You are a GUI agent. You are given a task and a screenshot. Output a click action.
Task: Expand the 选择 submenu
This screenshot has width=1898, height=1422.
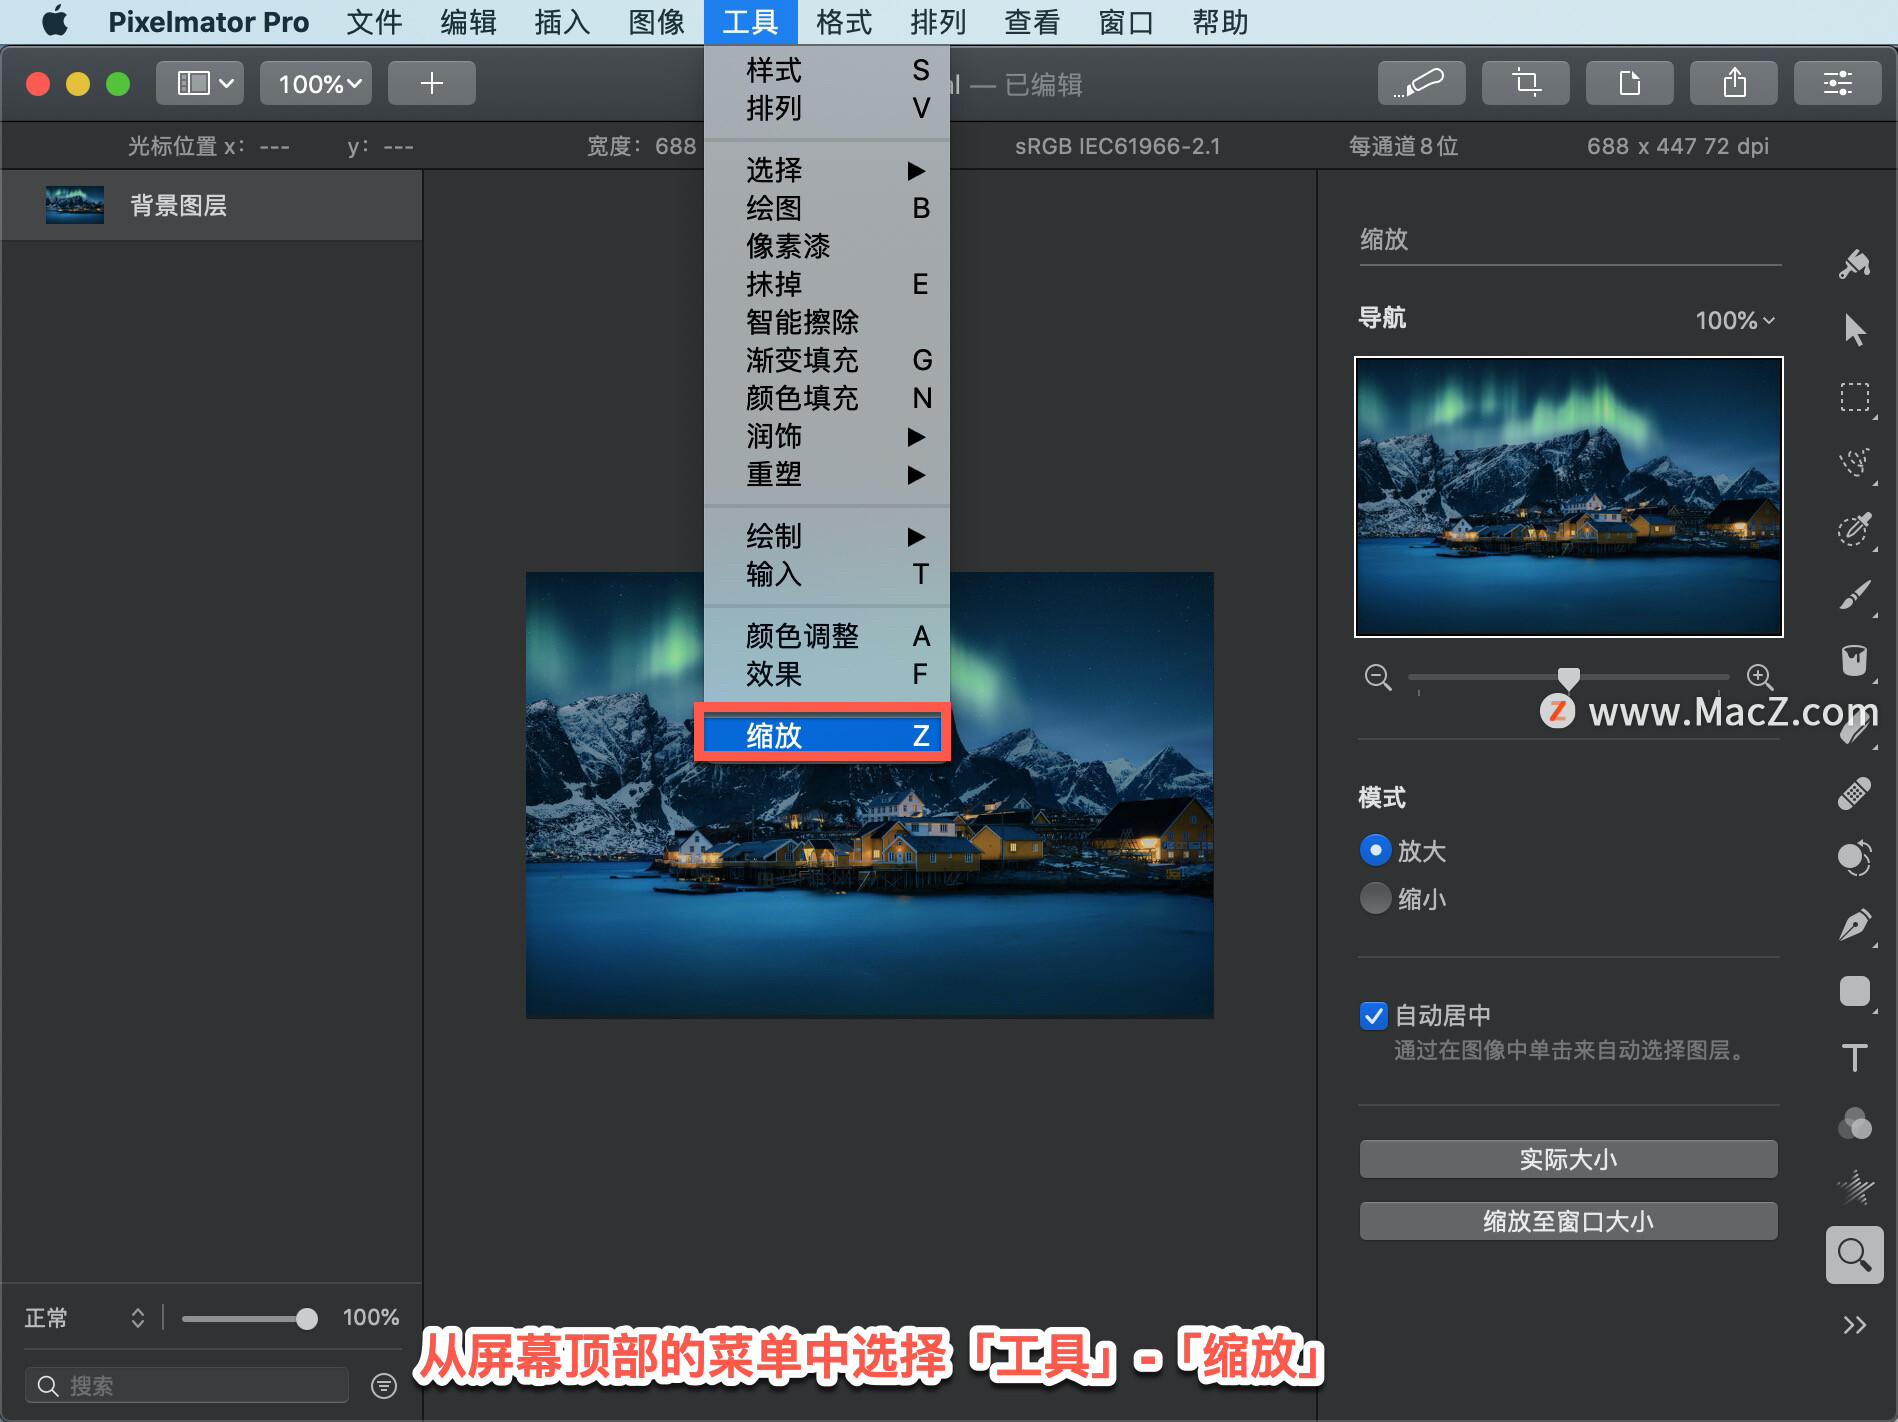click(827, 170)
